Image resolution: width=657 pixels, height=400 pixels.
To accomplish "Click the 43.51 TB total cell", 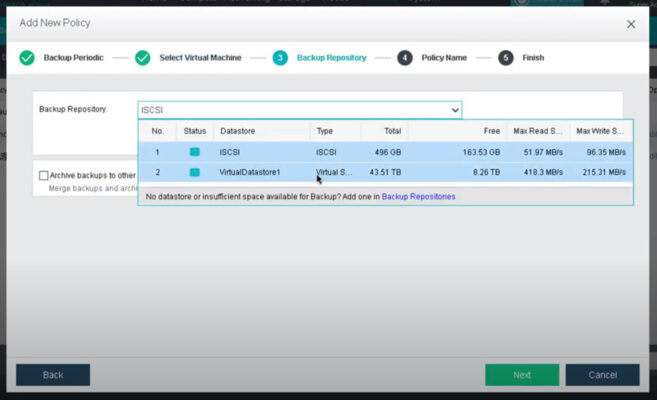I will [x=385, y=172].
